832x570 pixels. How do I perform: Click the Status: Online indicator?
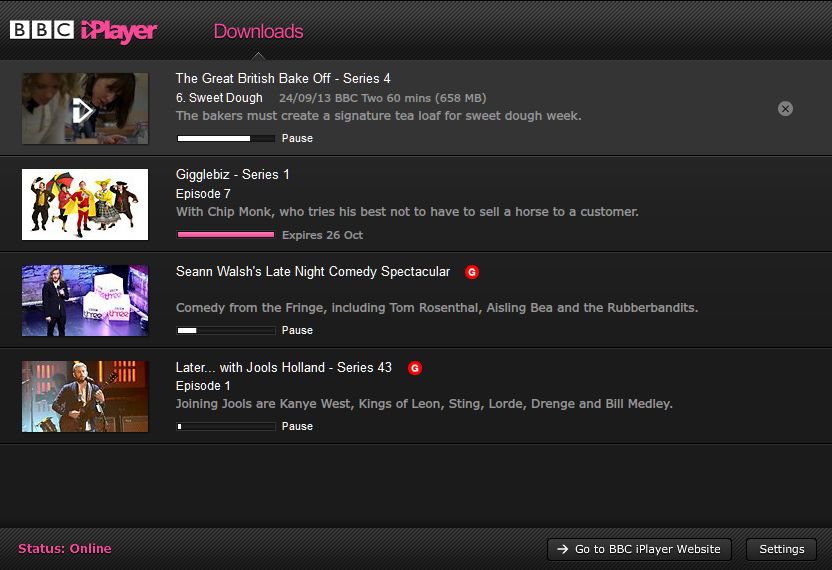click(65, 548)
